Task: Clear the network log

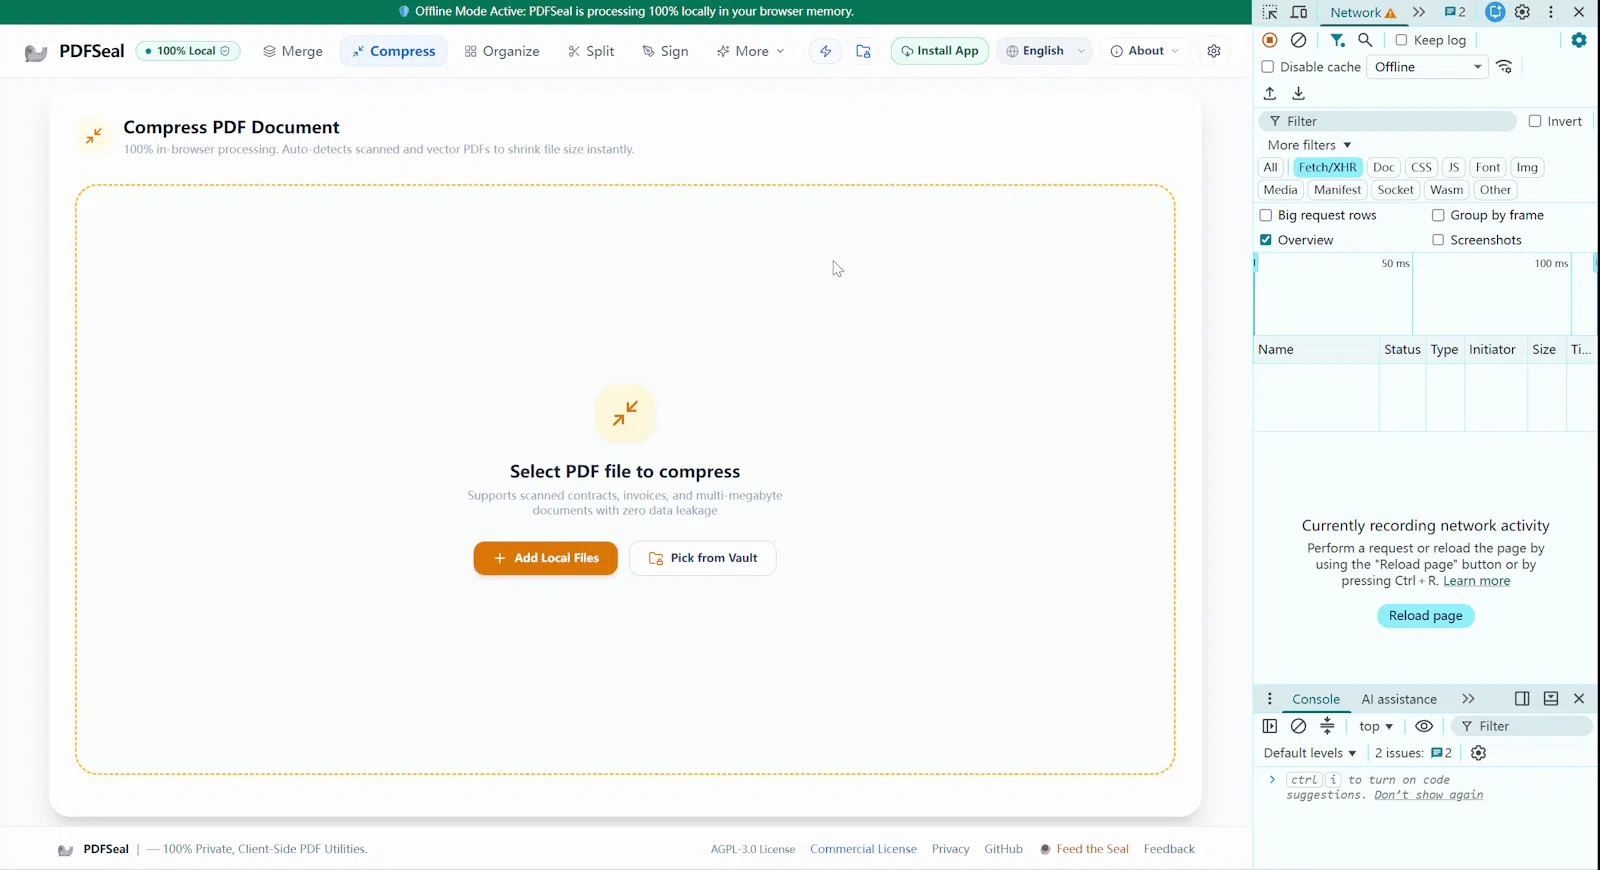Action: [x=1299, y=40]
